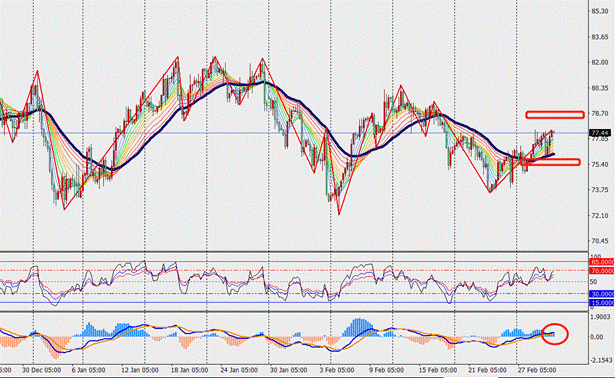The image size is (615, 378).
Task: Click the 70.45 price scale label
Action: [600, 241]
